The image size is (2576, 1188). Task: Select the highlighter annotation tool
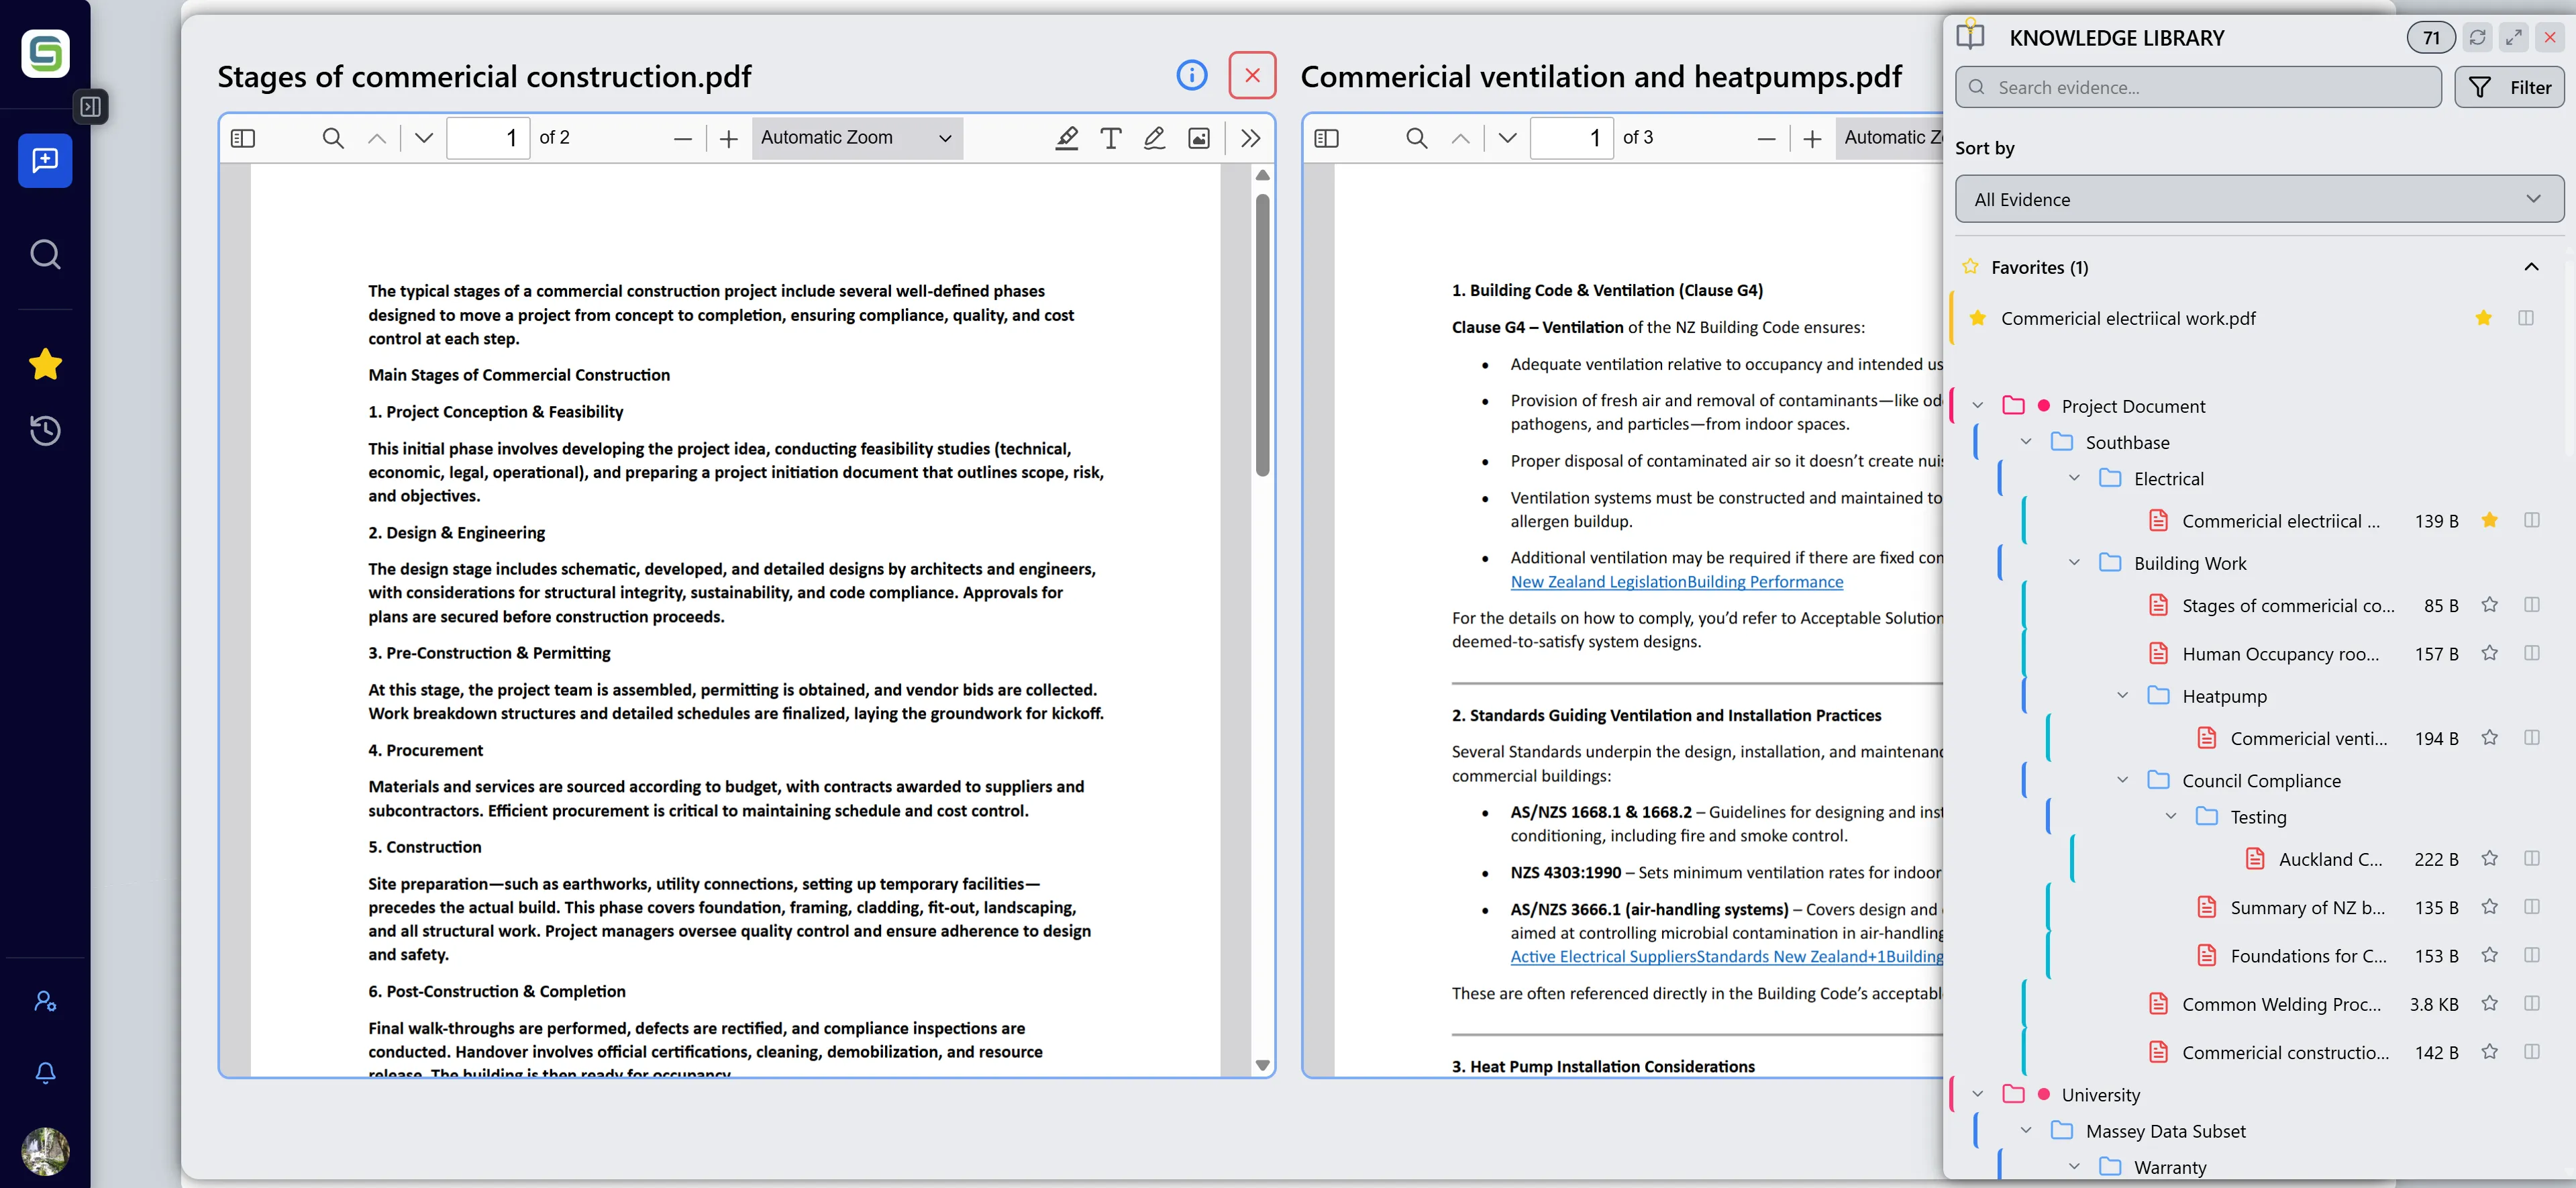pos(1065,138)
